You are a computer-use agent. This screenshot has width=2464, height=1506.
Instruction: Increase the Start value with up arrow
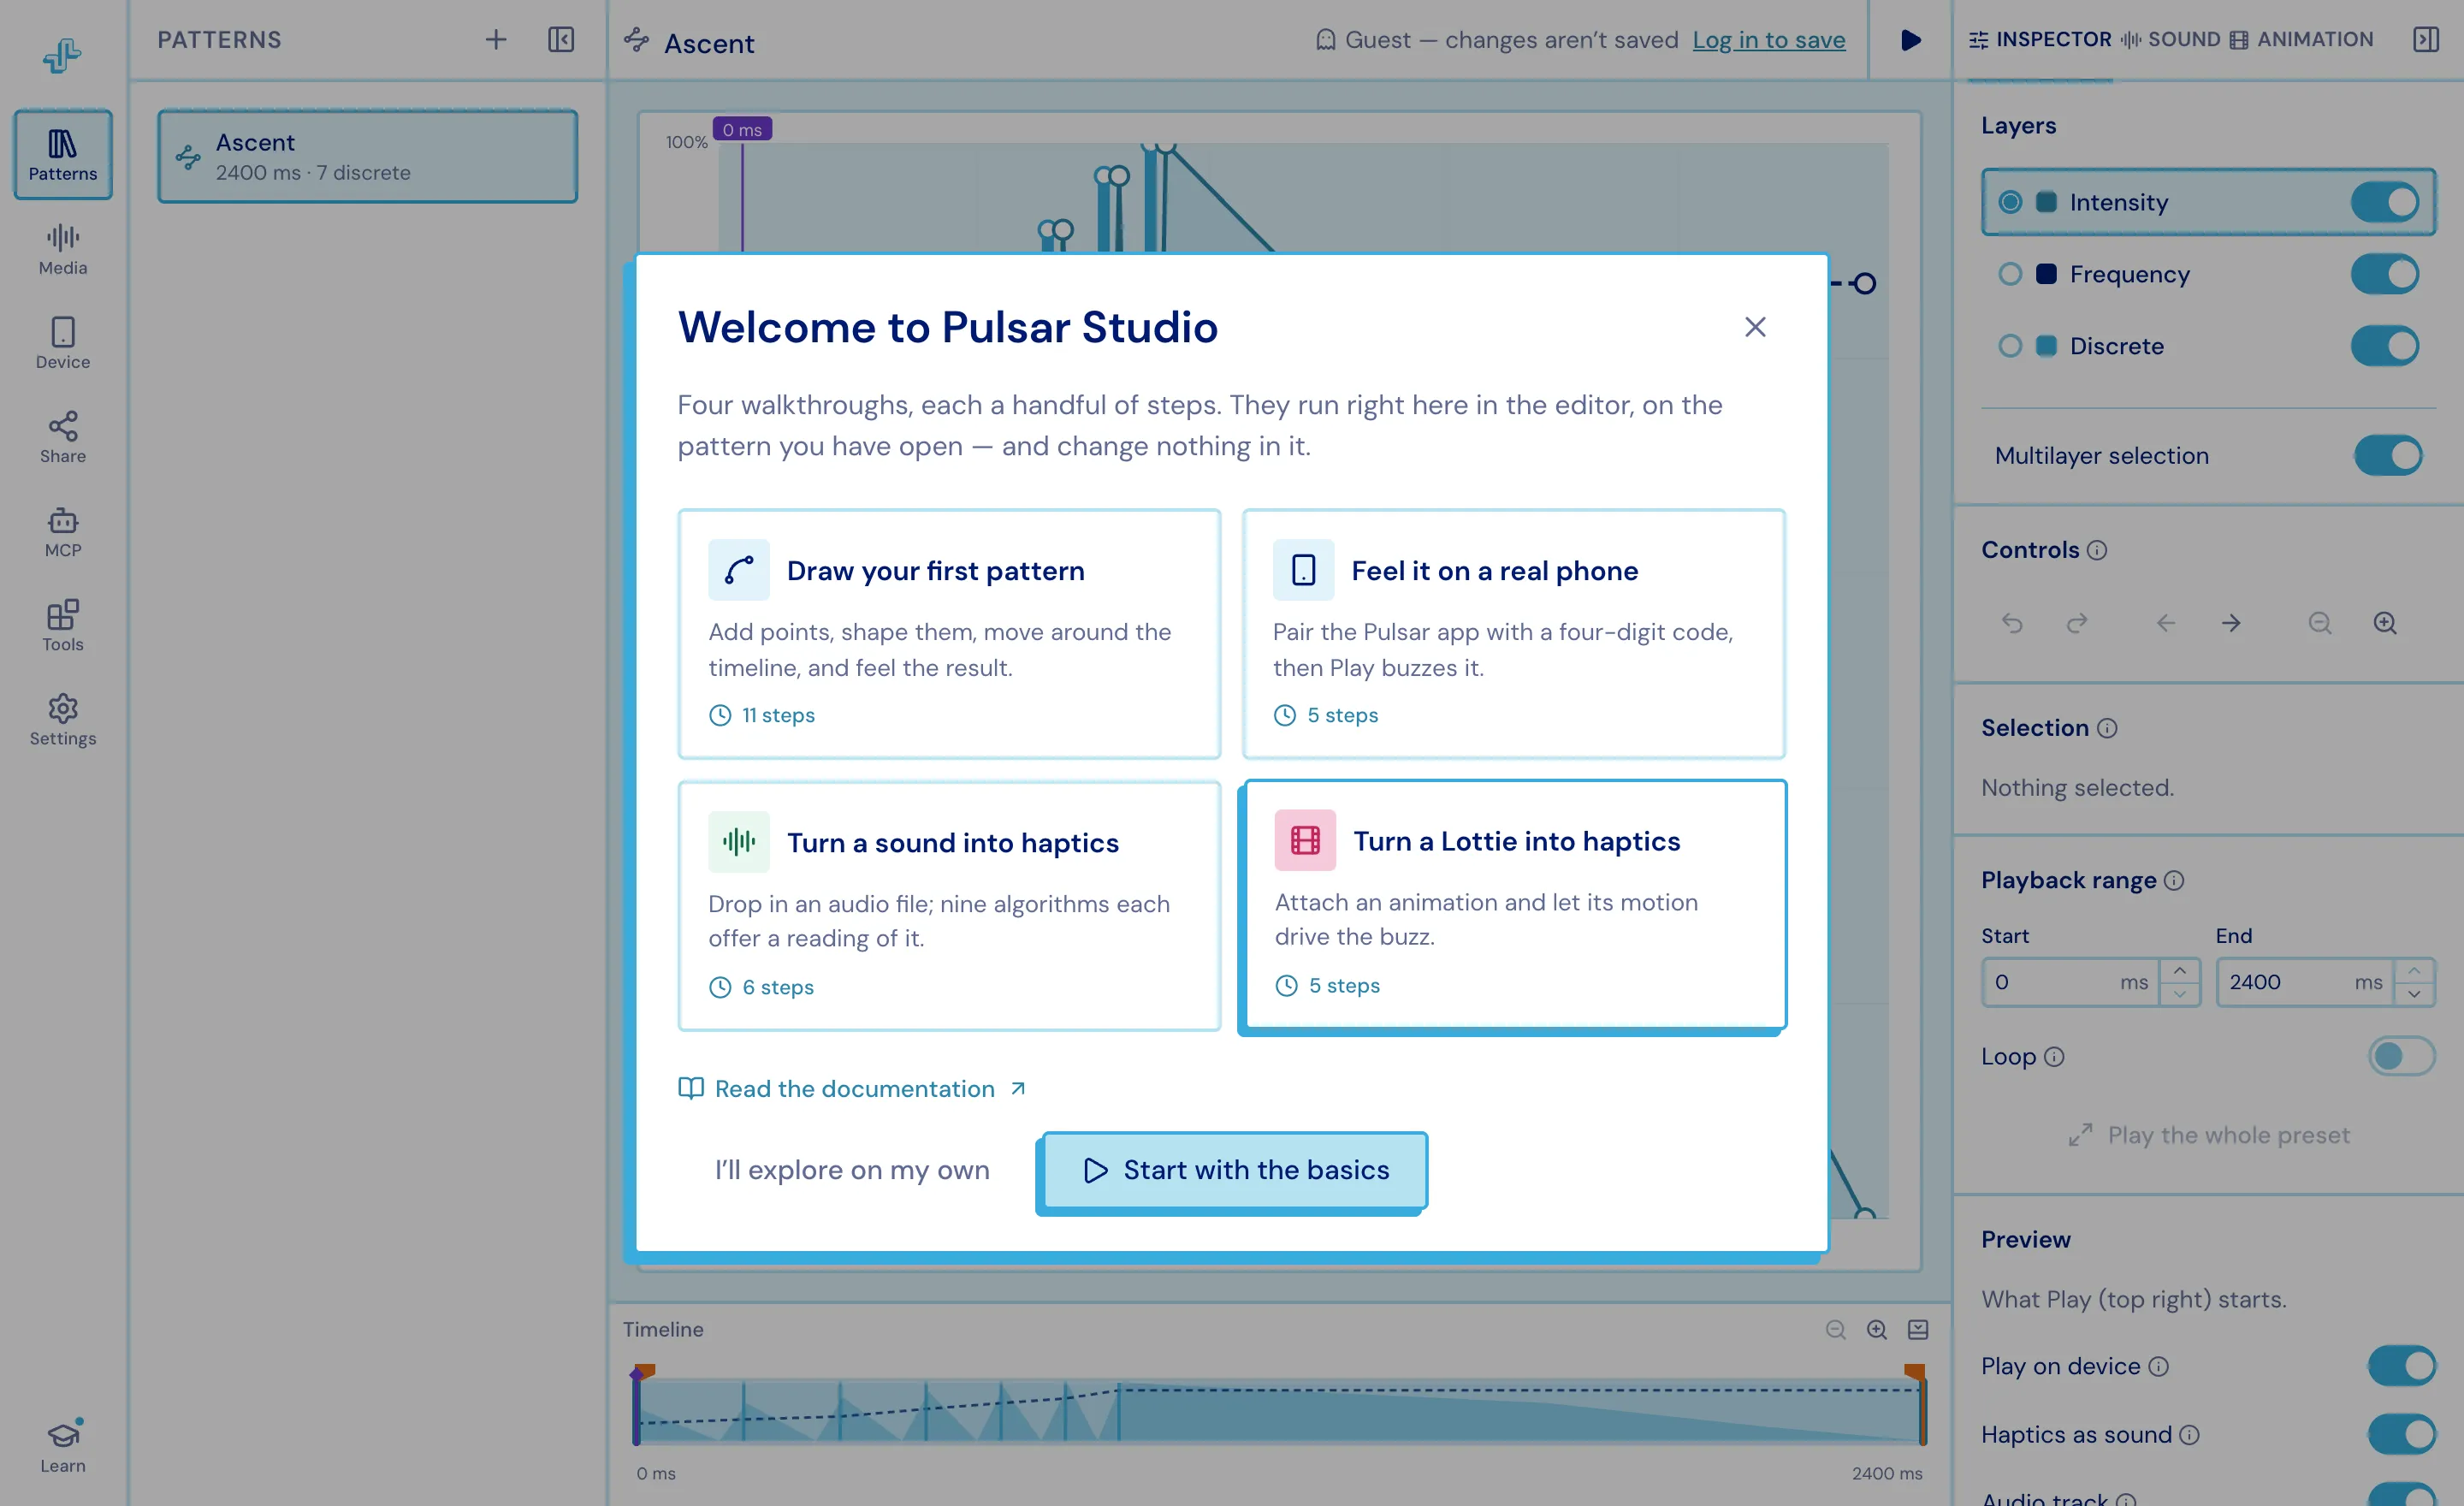point(2180,970)
